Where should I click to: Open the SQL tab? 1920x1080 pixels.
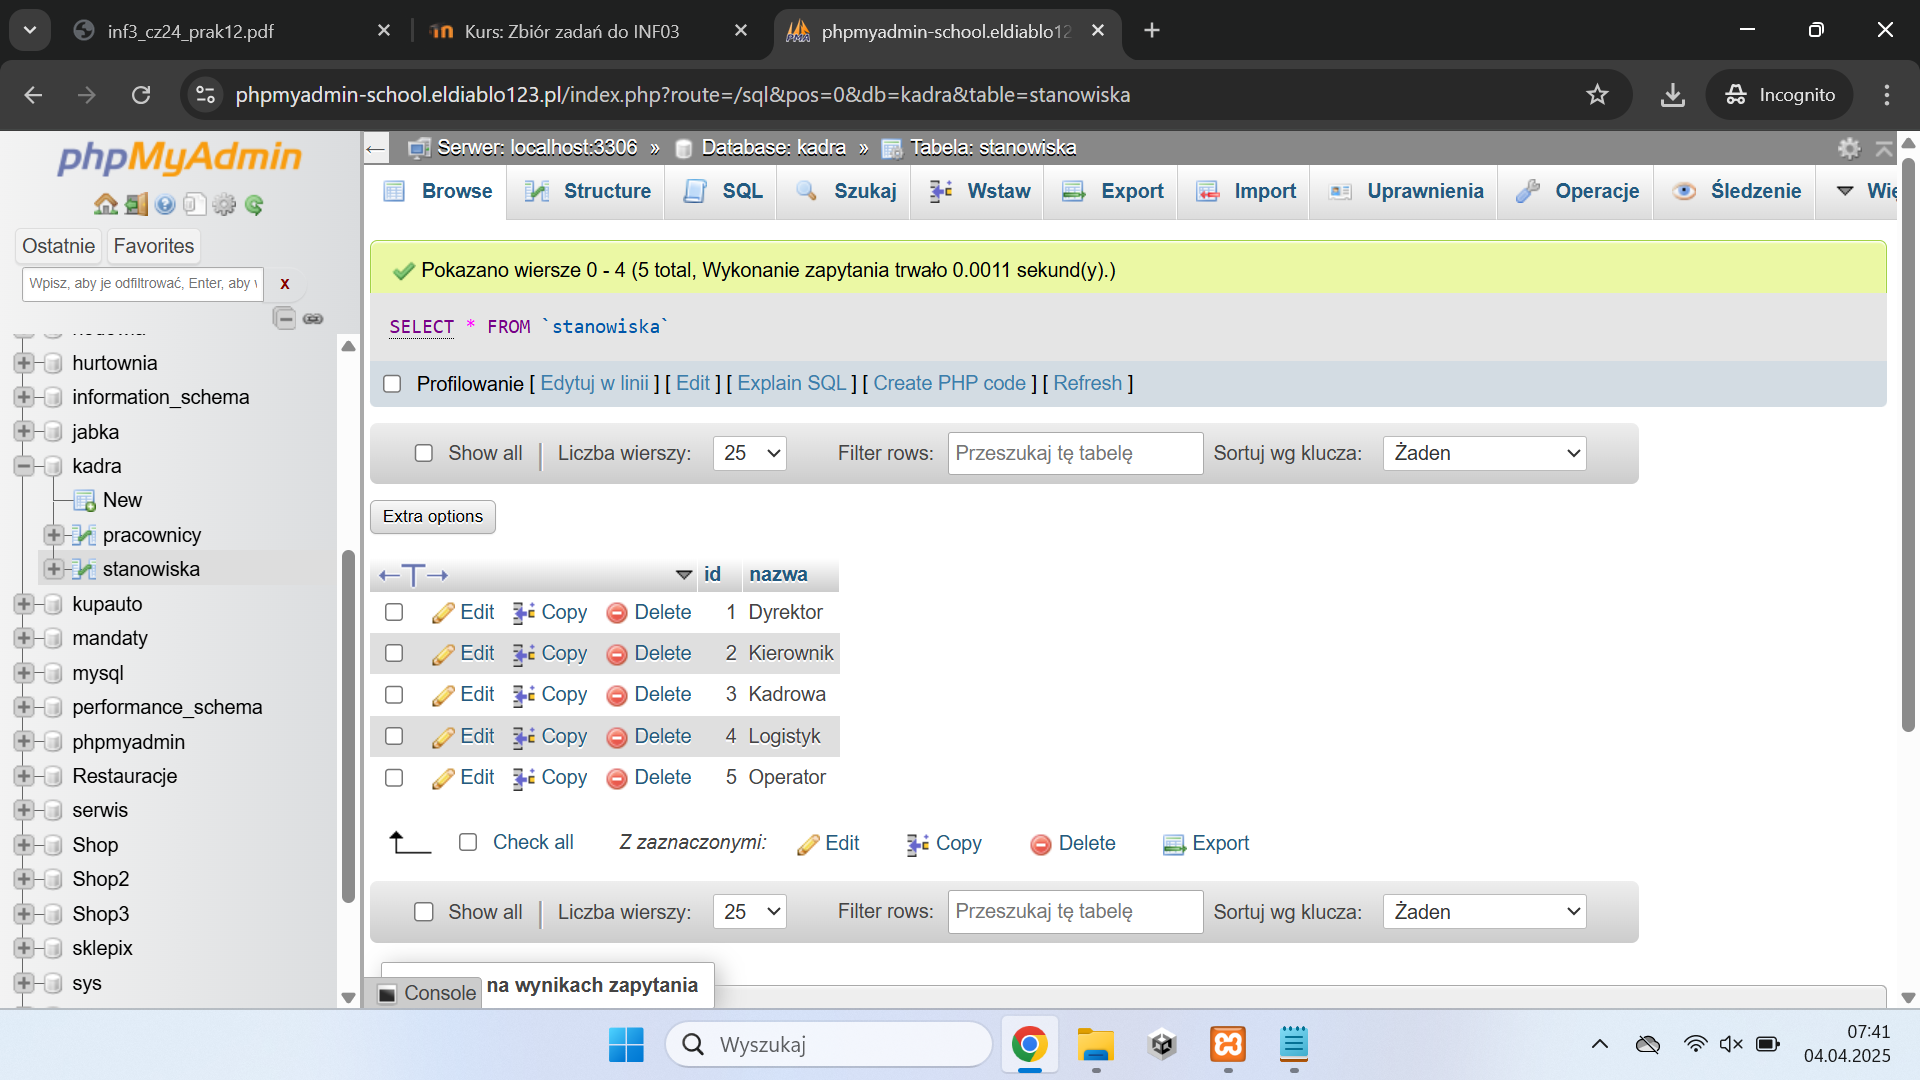[723, 191]
